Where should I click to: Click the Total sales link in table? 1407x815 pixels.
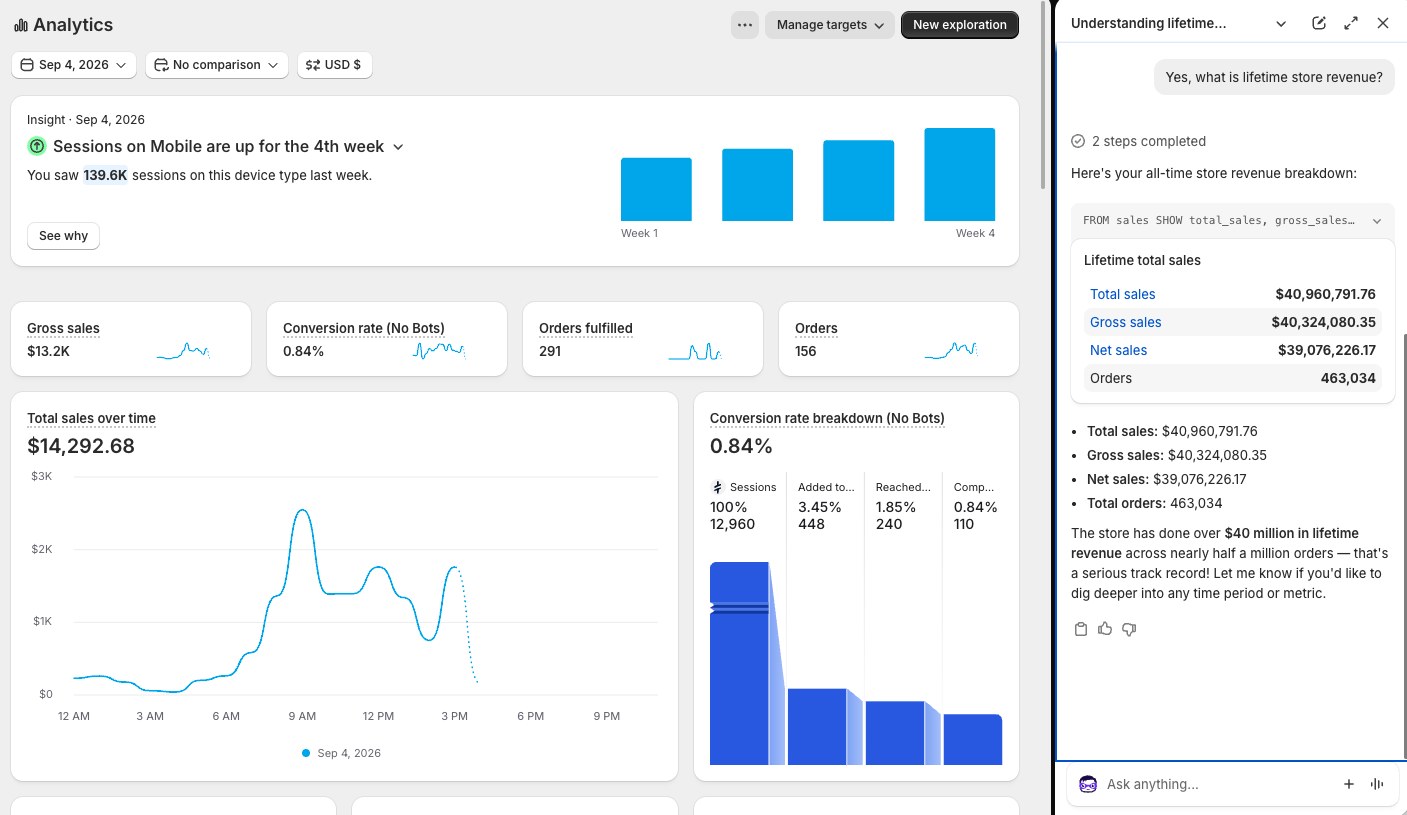(x=1122, y=294)
